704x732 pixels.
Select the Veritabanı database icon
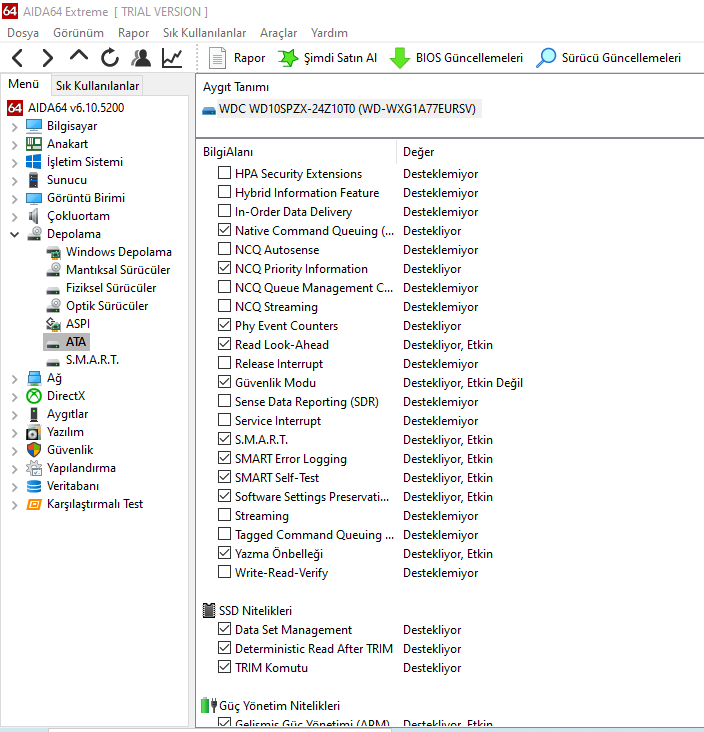coord(34,486)
